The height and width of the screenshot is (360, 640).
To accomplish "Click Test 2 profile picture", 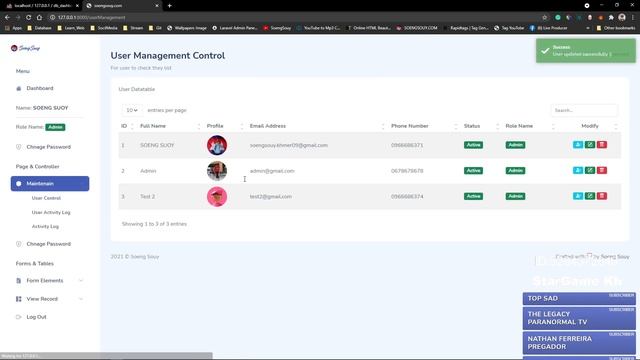I will click(217, 197).
